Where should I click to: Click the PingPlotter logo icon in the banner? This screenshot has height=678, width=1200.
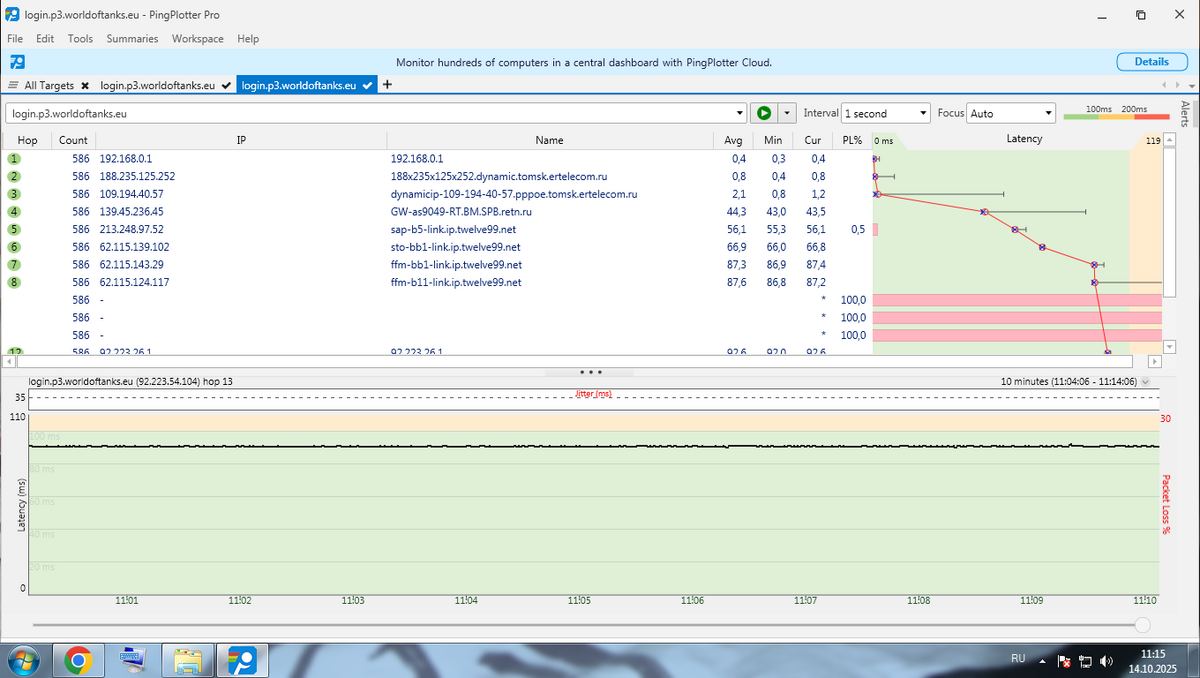click(x=17, y=62)
